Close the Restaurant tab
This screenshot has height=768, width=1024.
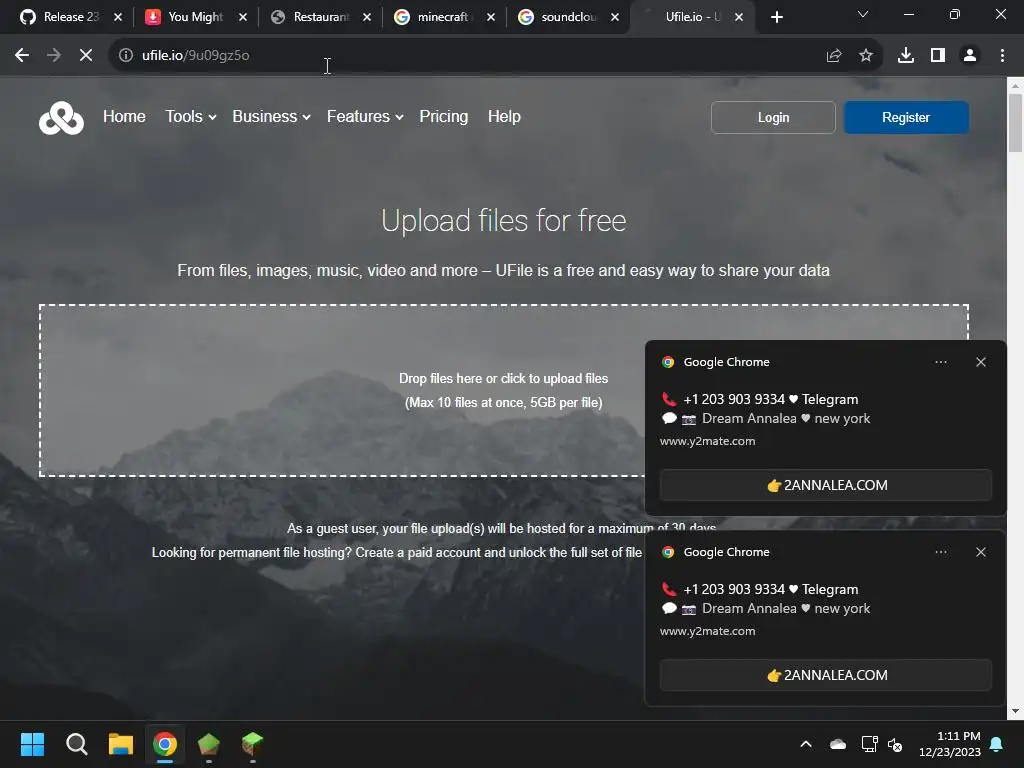[x=367, y=17]
